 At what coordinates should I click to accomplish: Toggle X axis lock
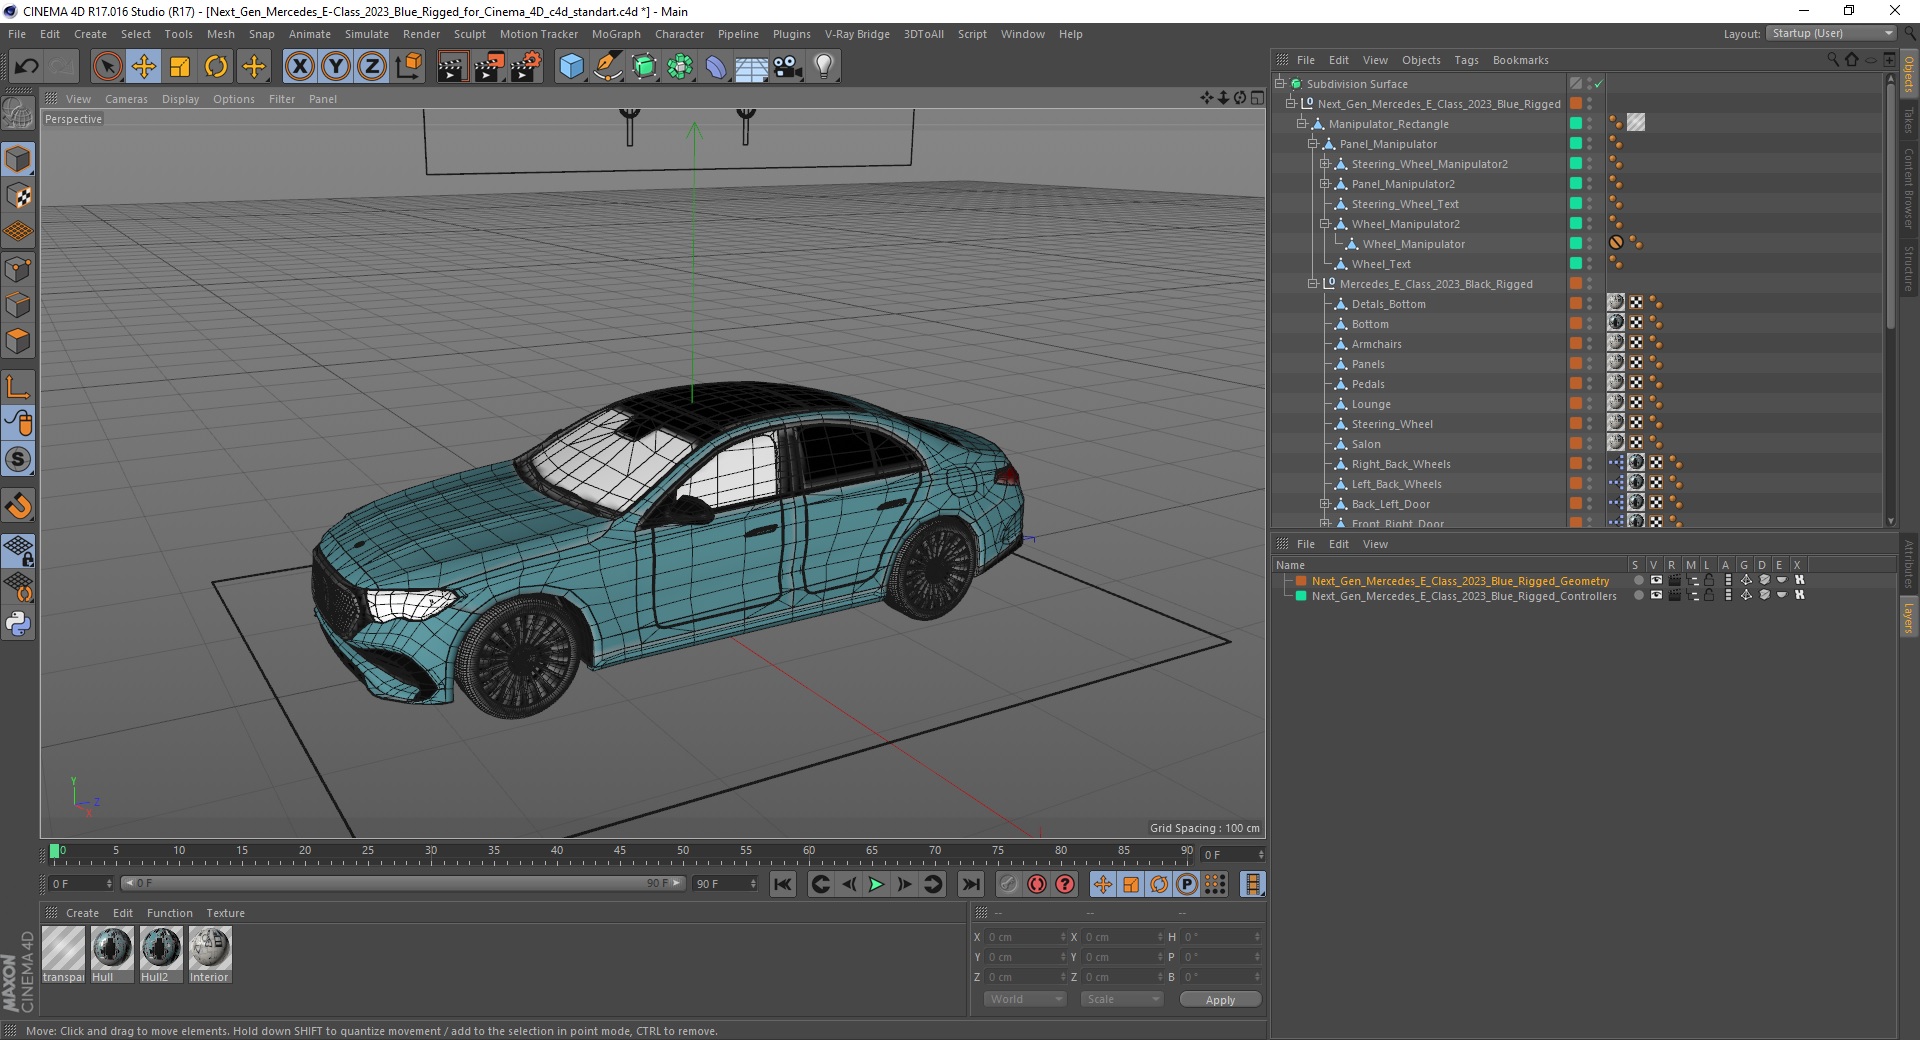coord(299,67)
